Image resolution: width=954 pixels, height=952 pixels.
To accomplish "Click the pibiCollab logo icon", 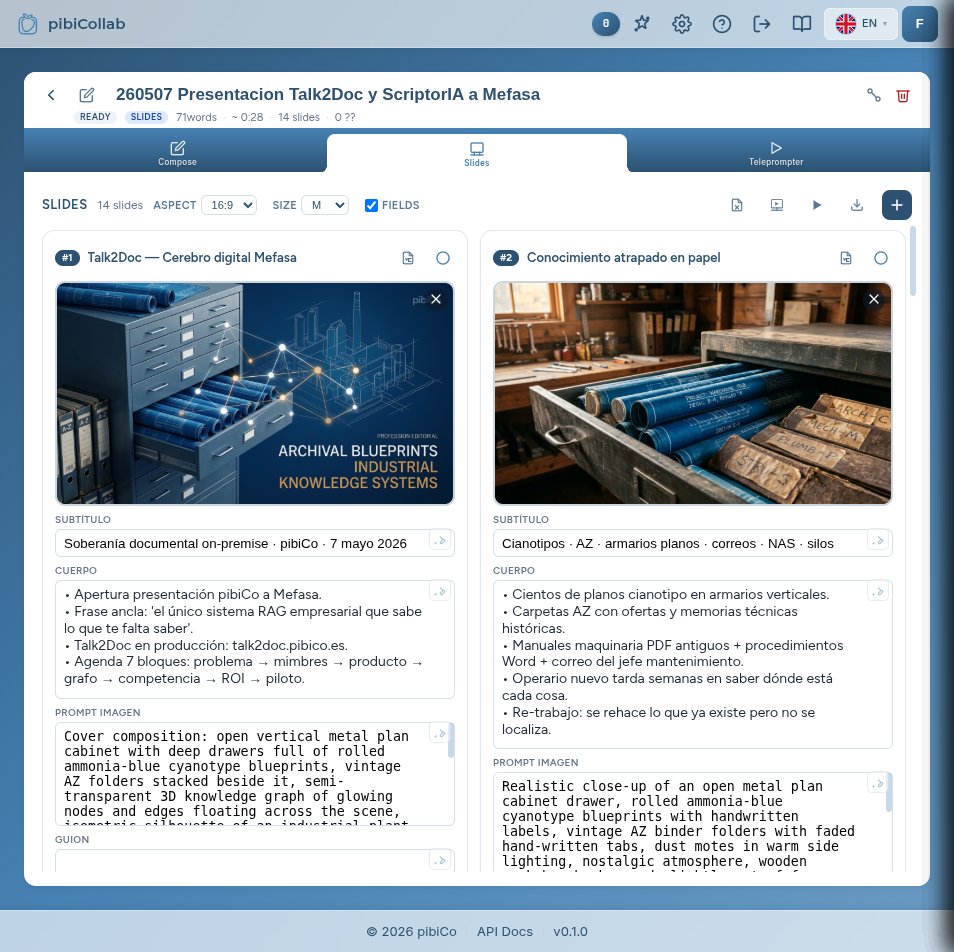I will (x=27, y=24).
